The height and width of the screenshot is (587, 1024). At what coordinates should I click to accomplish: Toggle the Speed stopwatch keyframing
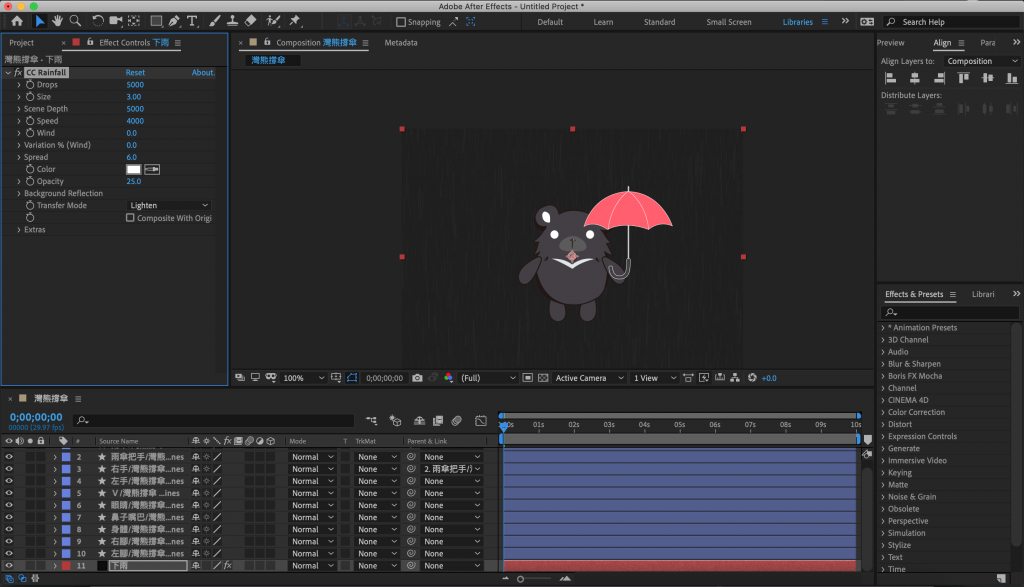[30, 121]
